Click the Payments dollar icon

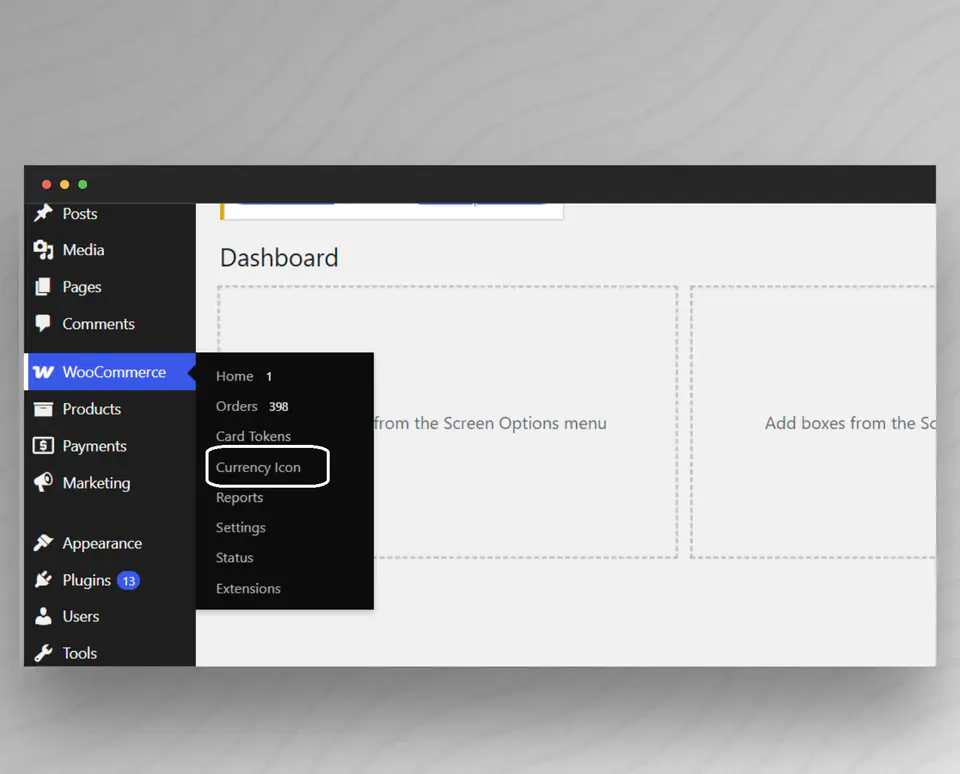click(43, 446)
